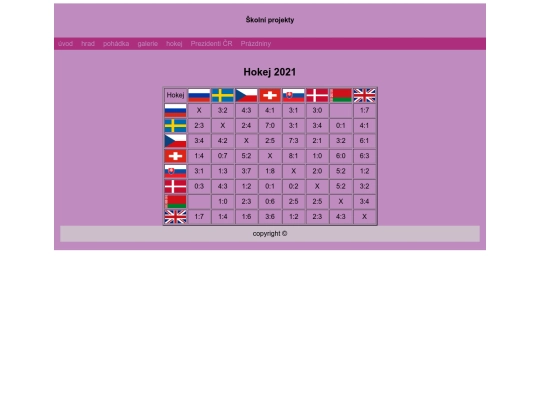This screenshot has height=405, width=540.
Task: Click the Czech flag in the header row
Action: coord(246,95)
